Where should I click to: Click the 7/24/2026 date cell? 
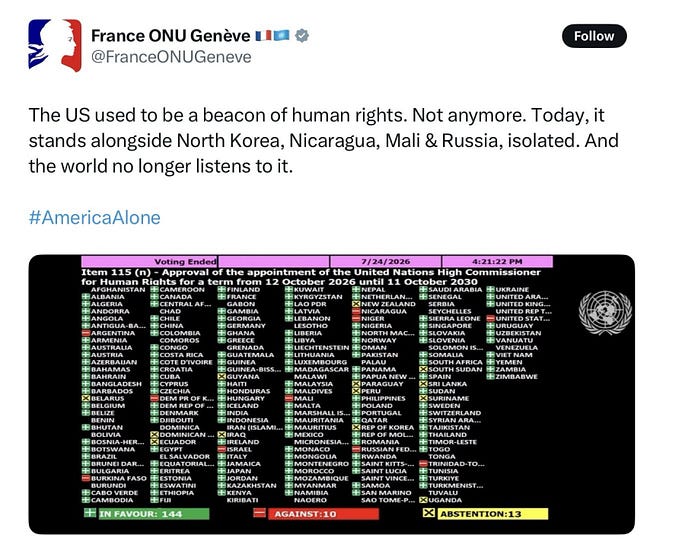(x=385, y=261)
